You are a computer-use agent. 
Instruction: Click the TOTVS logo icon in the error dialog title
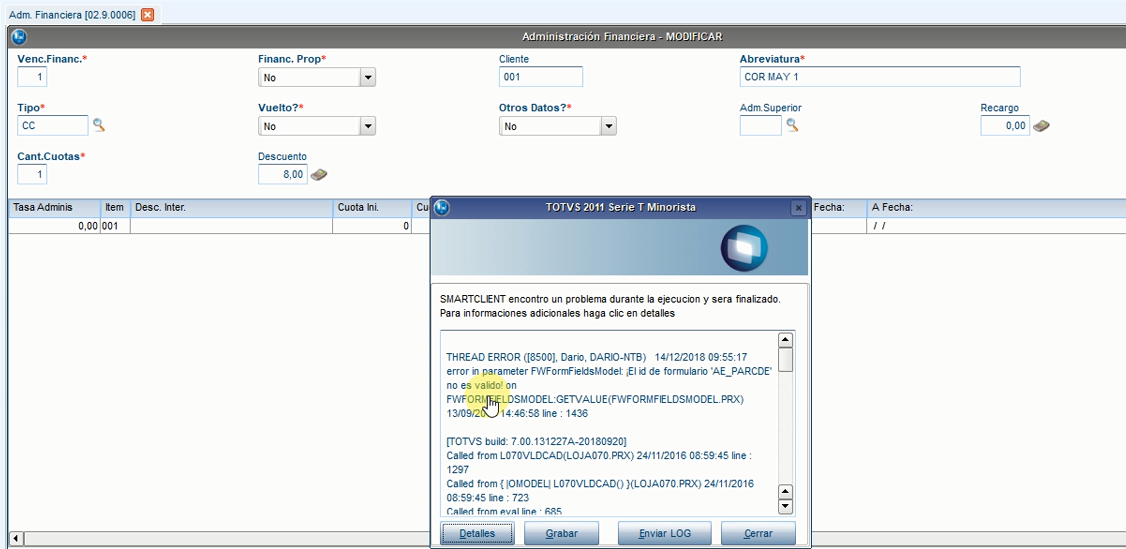[442, 207]
